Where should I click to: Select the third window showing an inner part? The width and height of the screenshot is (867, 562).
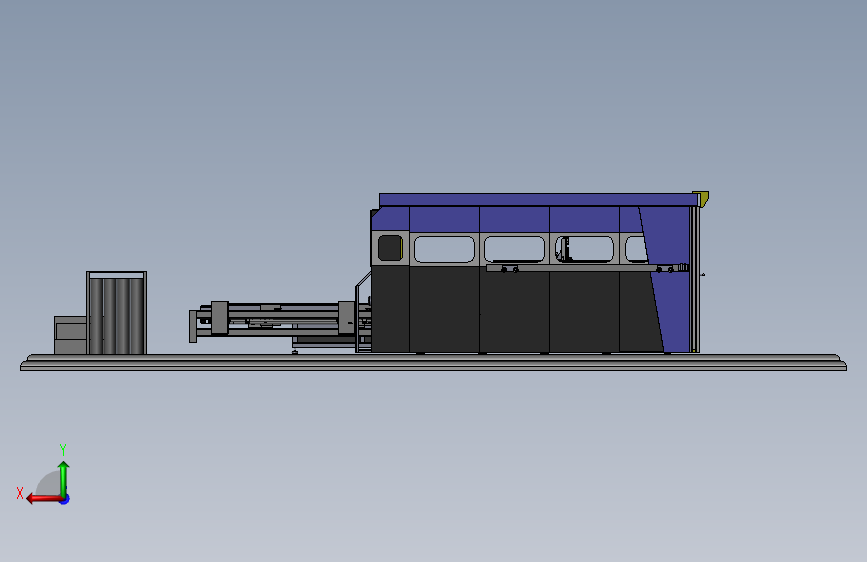coord(584,249)
